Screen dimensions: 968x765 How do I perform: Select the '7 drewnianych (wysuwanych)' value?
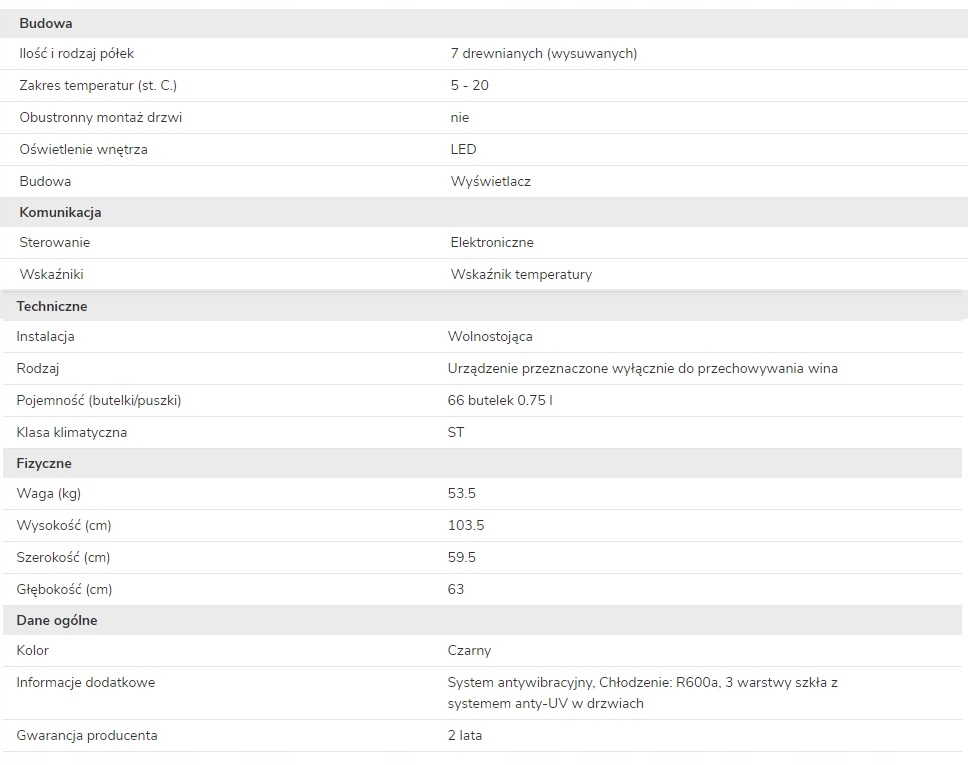(543, 53)
